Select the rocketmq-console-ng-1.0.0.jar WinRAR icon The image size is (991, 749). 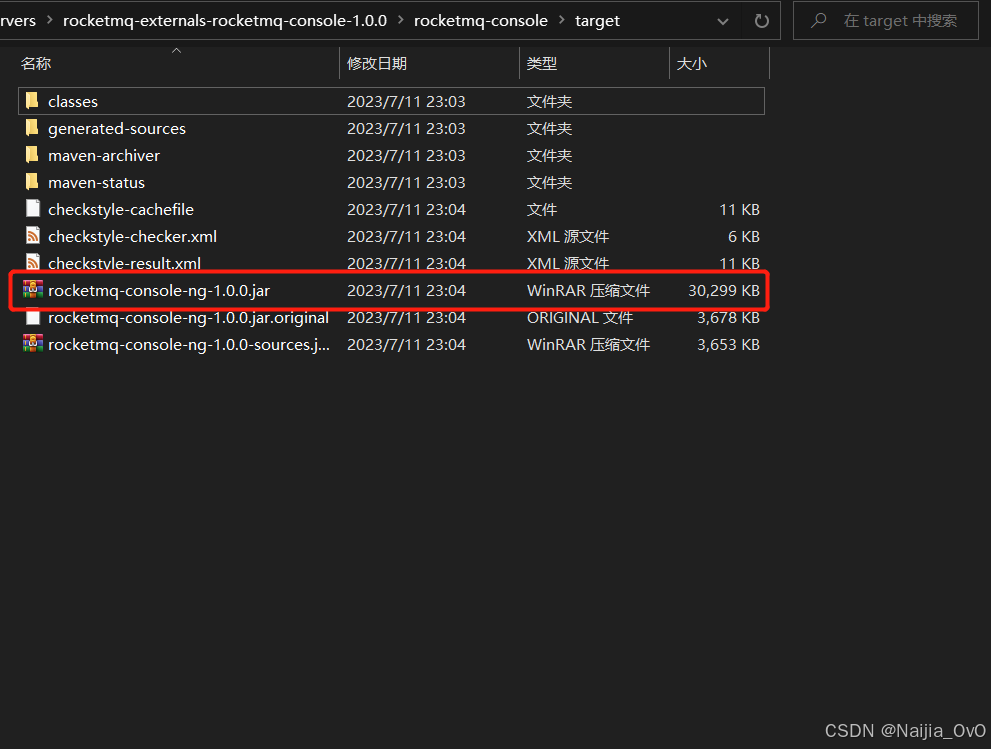click(x=33, y=289)
